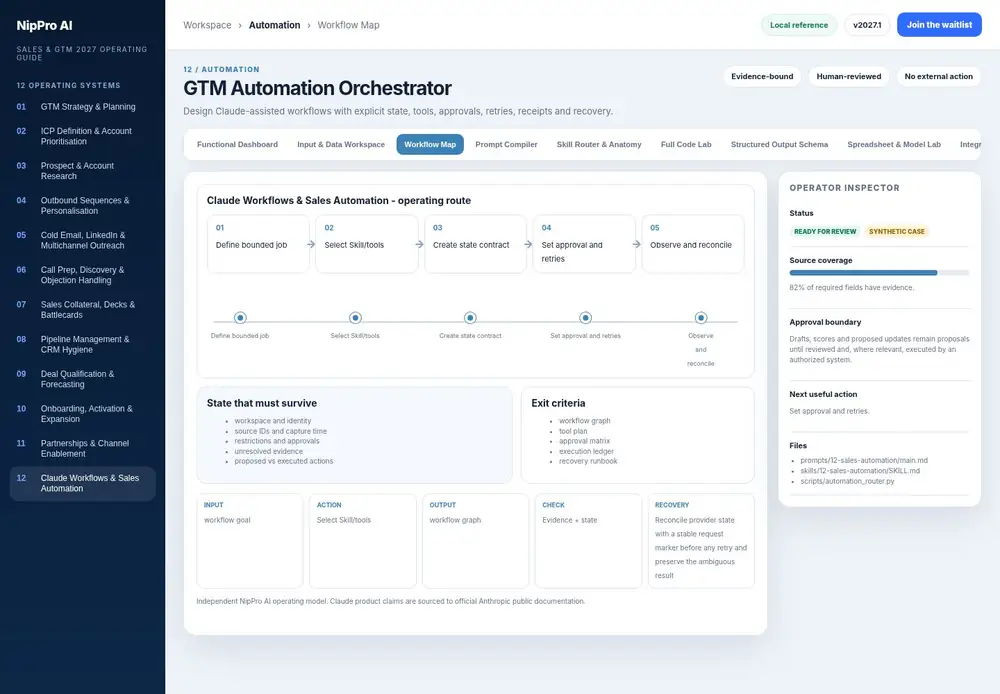
Task: Click the Observe and reconcile timeline node
Action: (701, 318)
